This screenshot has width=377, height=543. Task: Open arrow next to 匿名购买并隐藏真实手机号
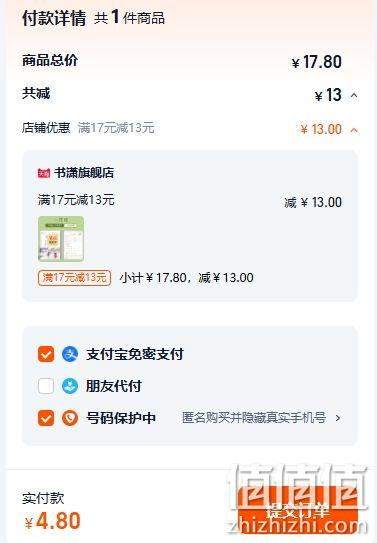(338, 418)
